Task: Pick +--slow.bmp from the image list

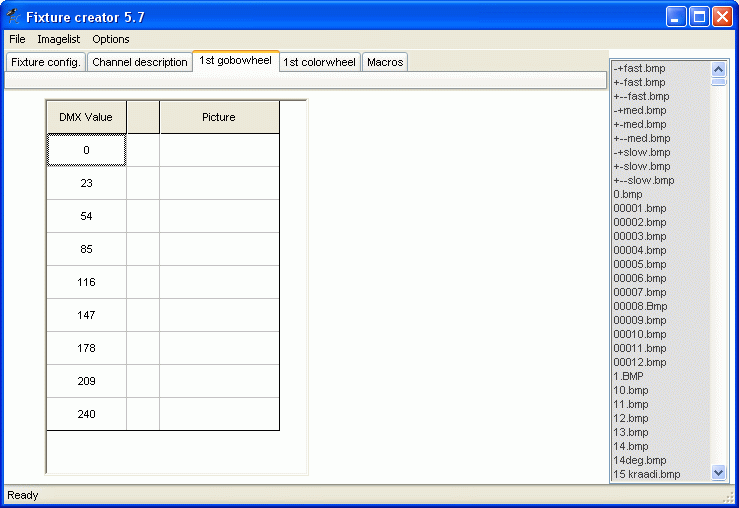Action: tap(644, 180)
